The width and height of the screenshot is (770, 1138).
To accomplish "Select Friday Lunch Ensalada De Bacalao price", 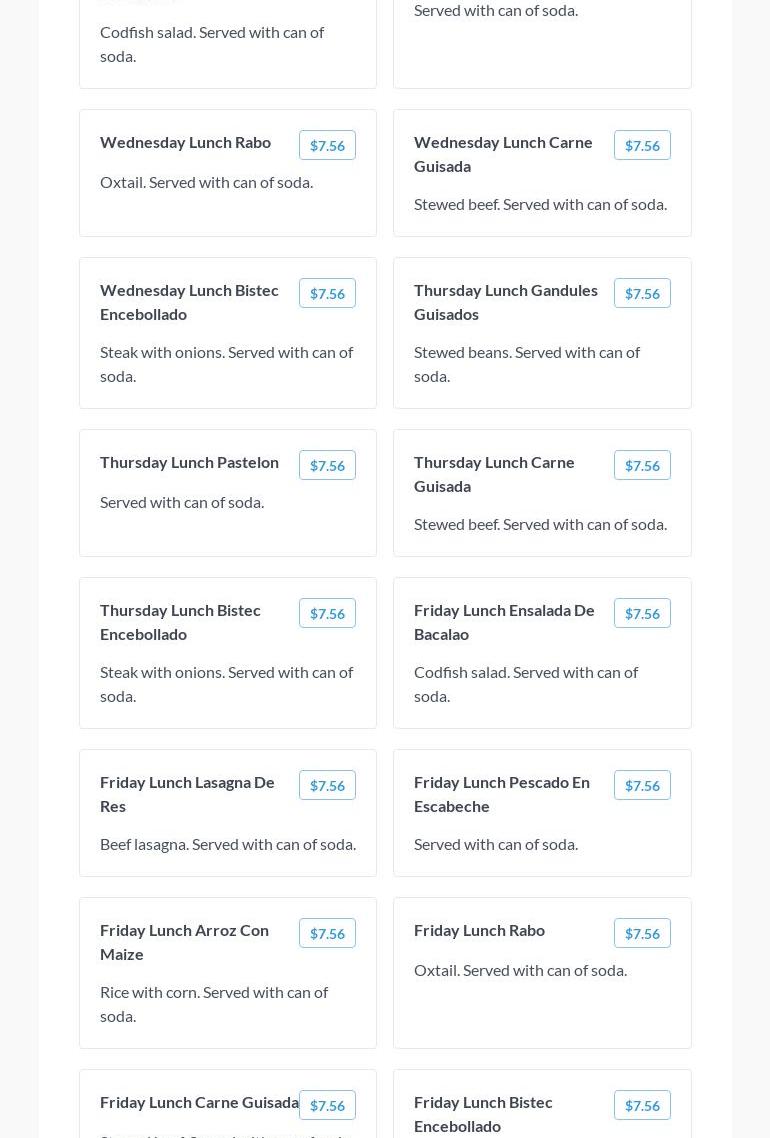I will pyautogui.click(x=642, y=614).
